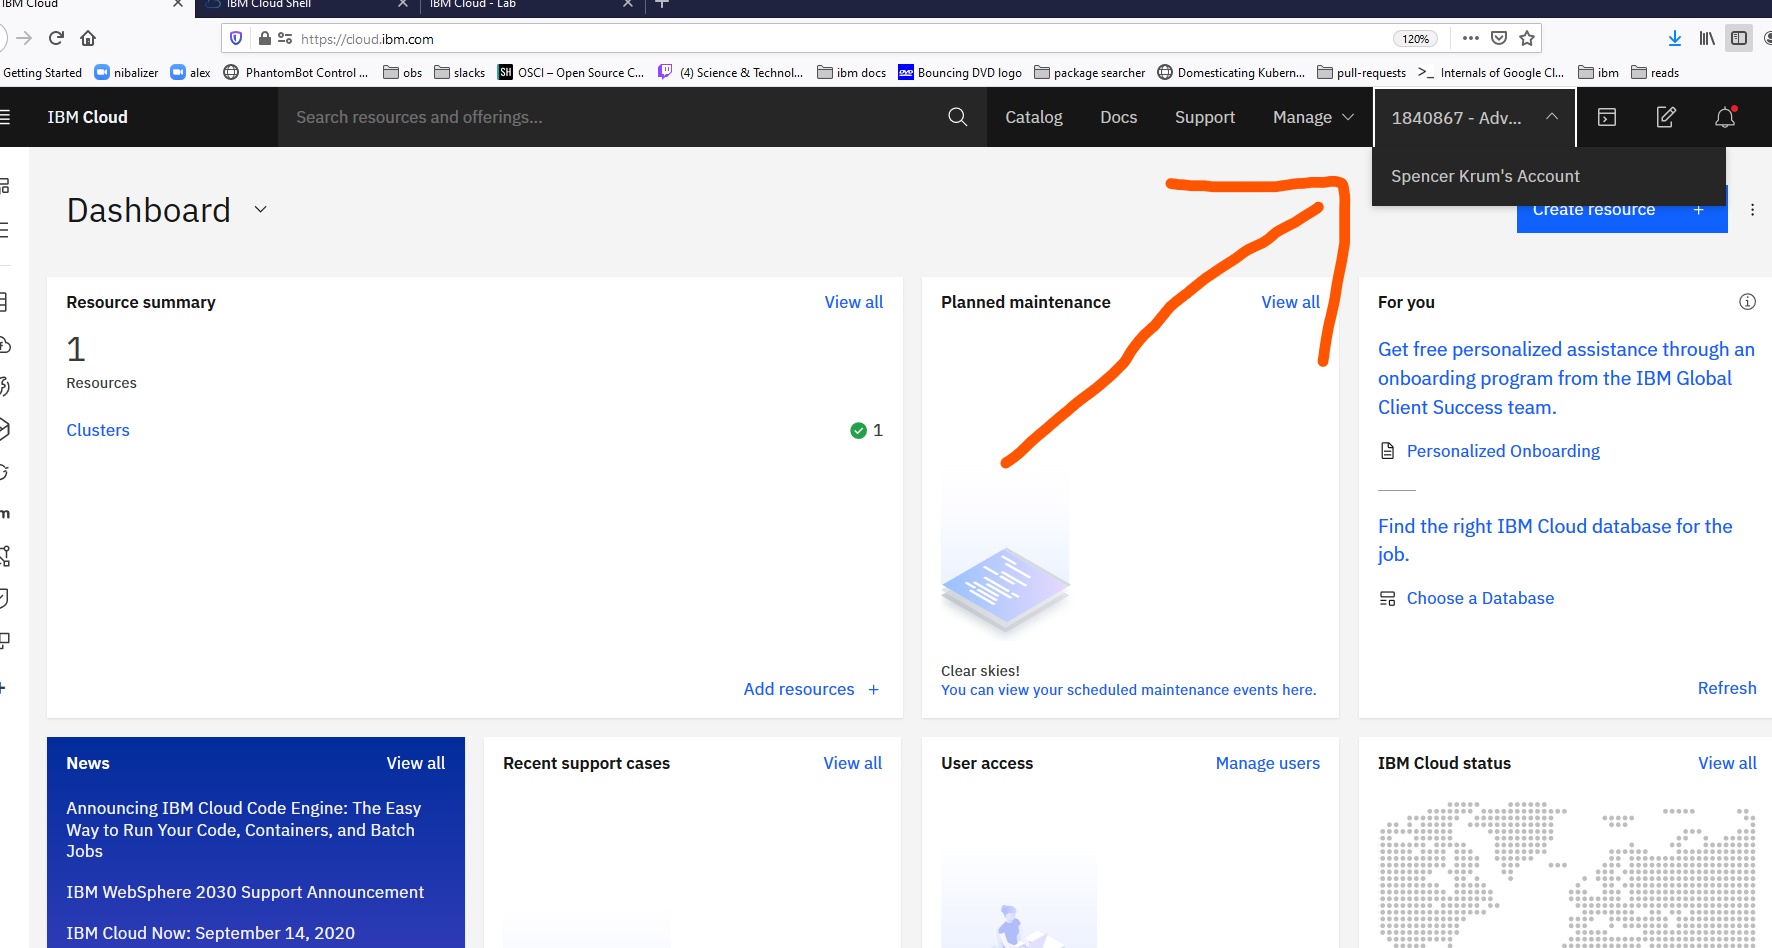Open the slacks bookmark folder
1772x948 pixels.
pyautogui.click(x=460, y=72)
